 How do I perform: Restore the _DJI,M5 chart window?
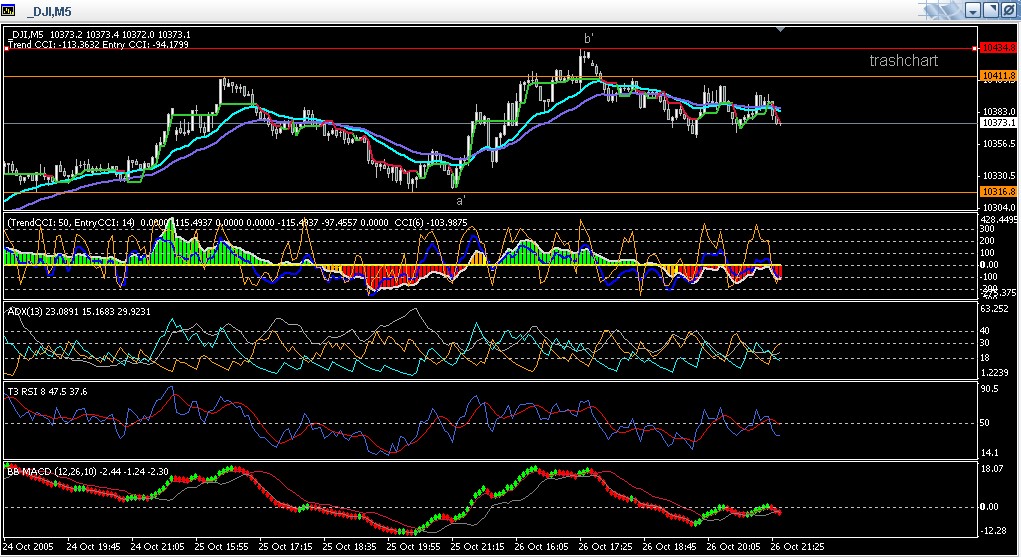coord(990,10)
